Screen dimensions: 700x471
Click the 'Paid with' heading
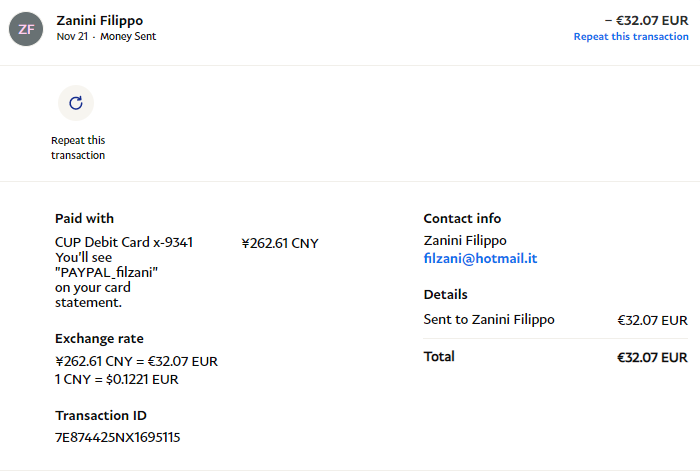pos(84,218)
